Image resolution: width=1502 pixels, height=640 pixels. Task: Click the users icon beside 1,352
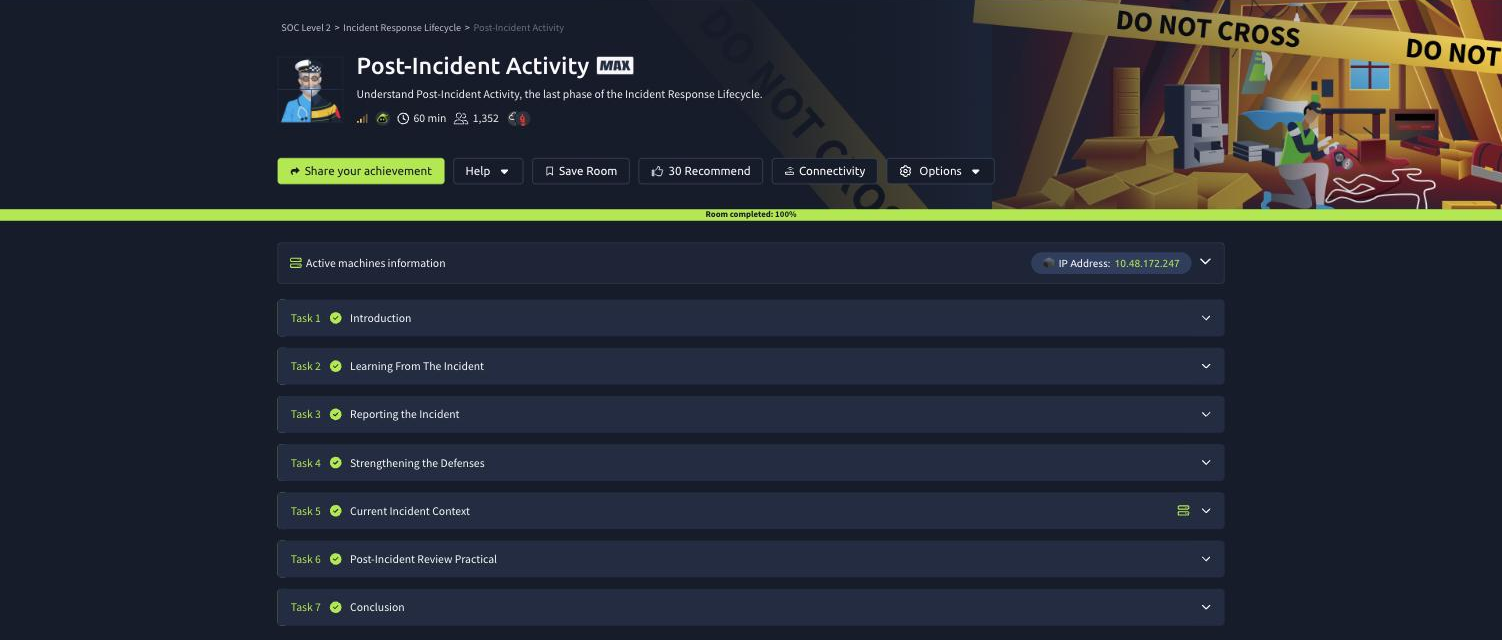click(x=461, y=118)
